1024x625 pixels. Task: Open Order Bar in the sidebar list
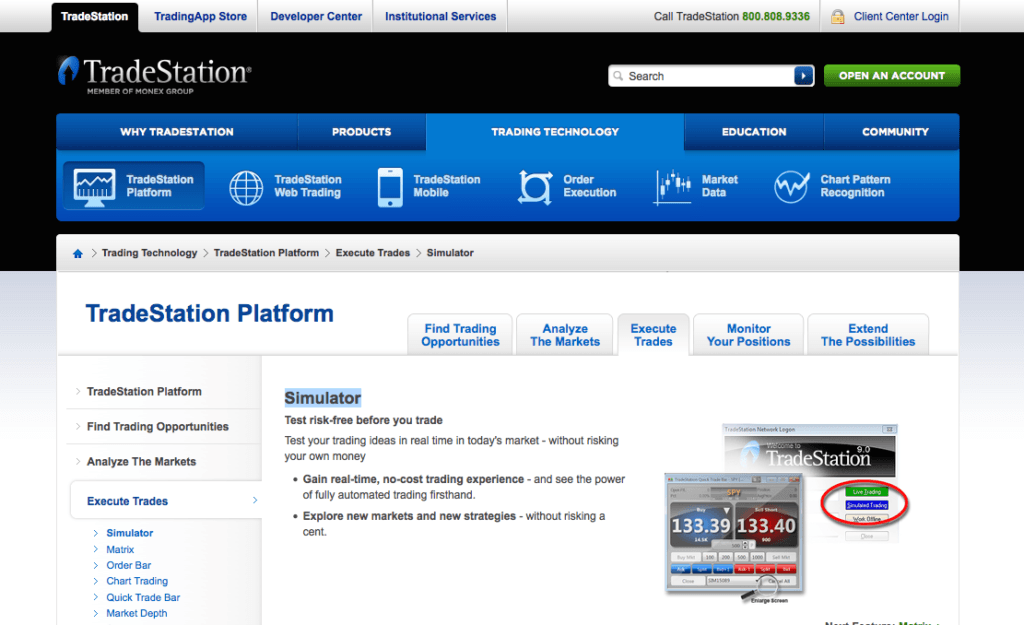pos(128,565)
